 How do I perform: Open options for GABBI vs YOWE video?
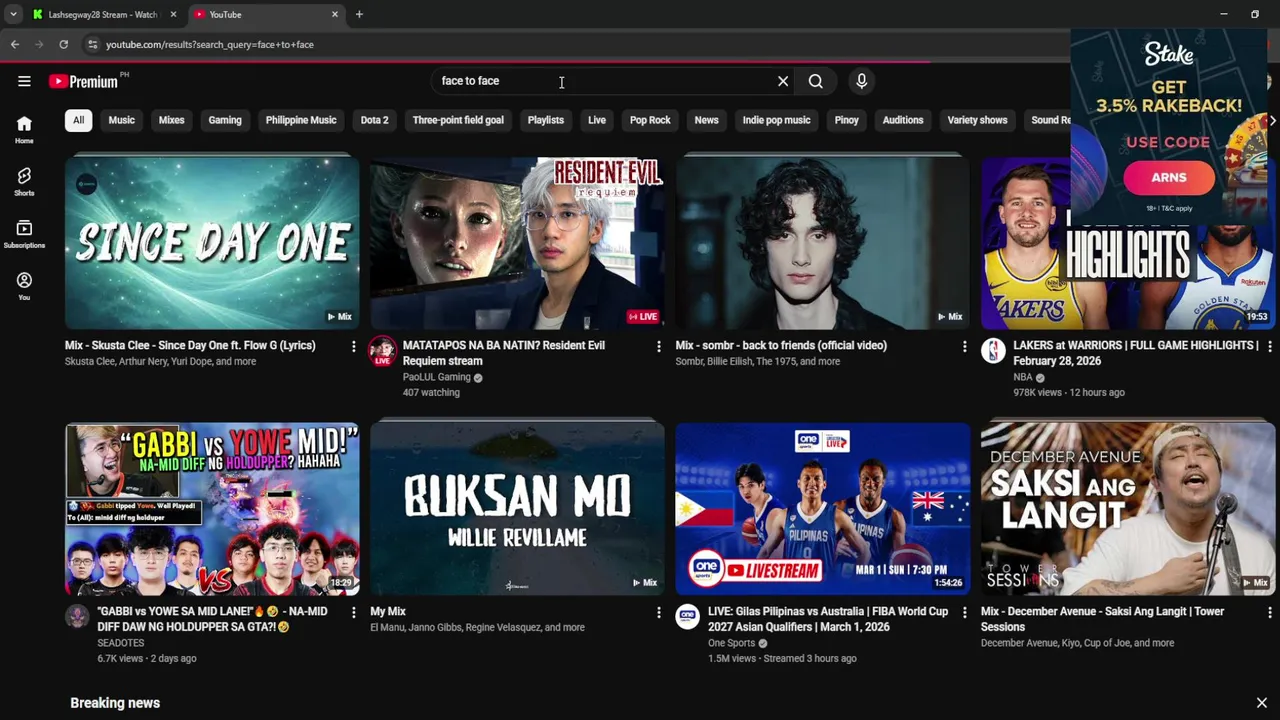pos(353,612)
